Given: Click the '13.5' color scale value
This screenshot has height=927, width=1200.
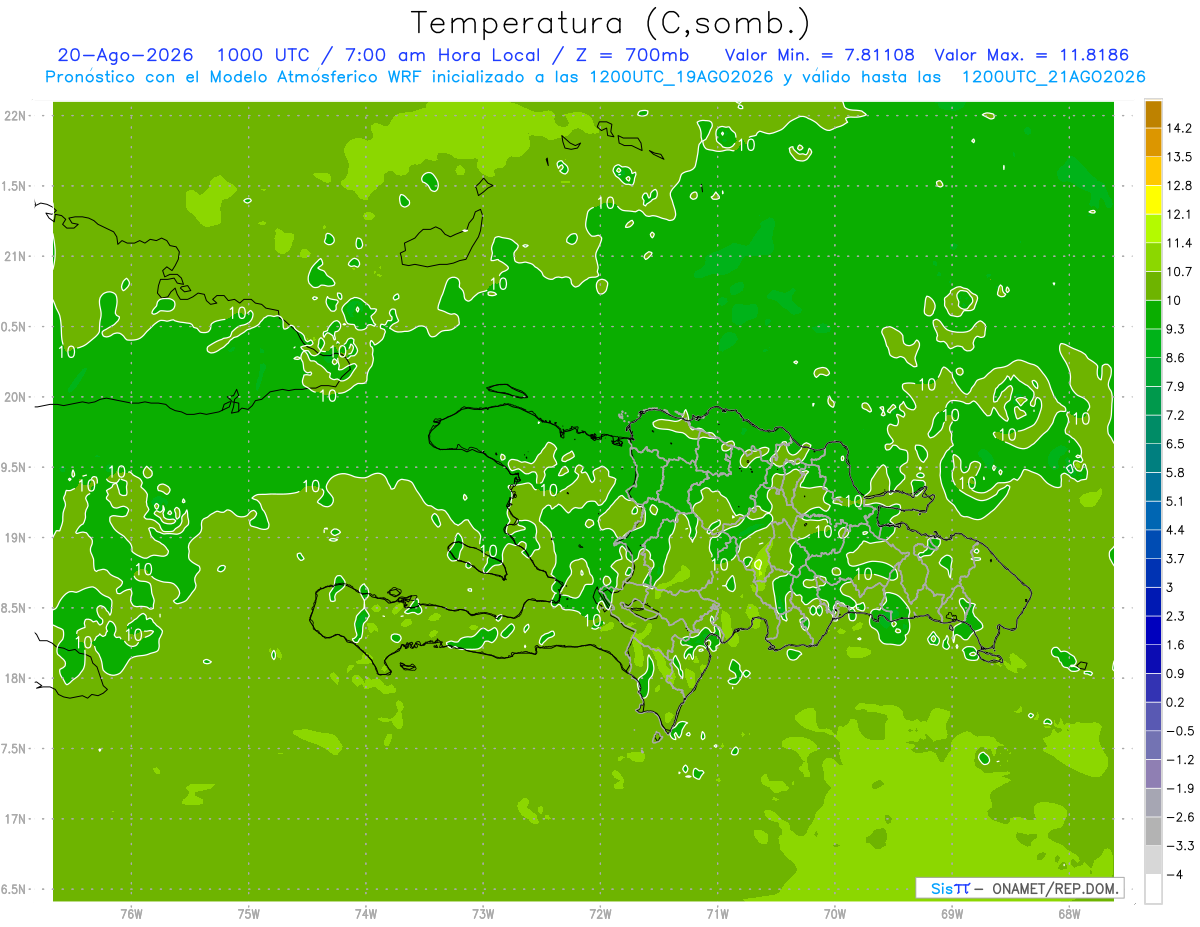Looking at the screenshot, I should [1179, 157].
